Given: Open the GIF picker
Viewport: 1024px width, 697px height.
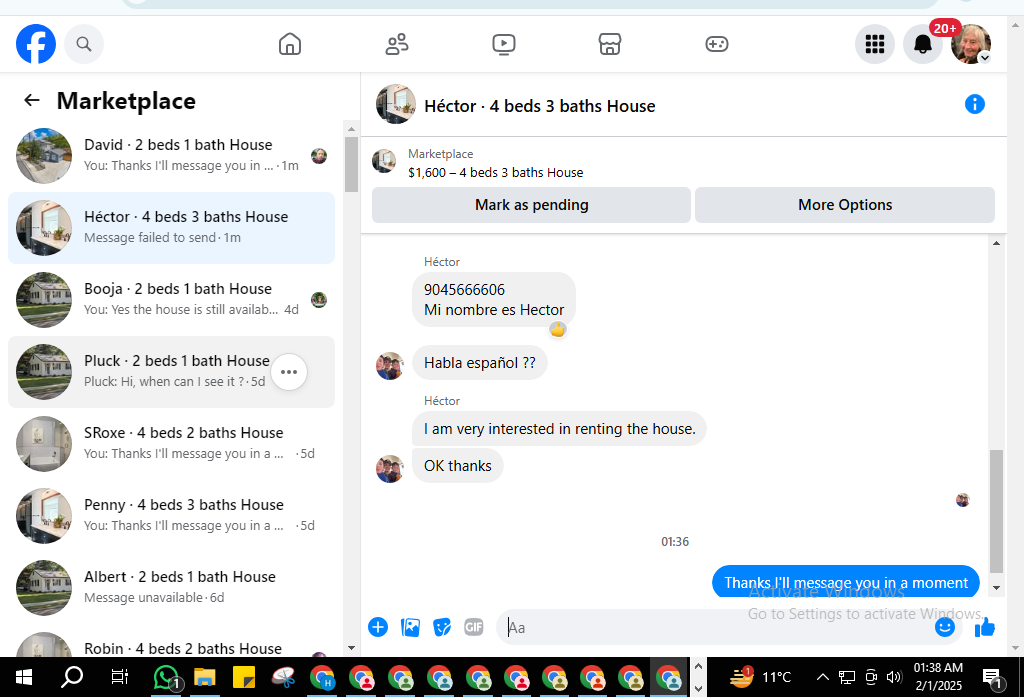Looking at the screenshot, I should click(x=474, y=627).
